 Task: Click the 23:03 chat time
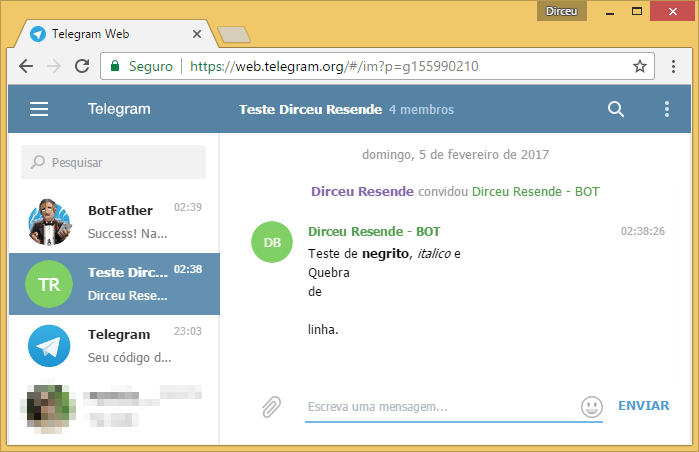(188, 331)
